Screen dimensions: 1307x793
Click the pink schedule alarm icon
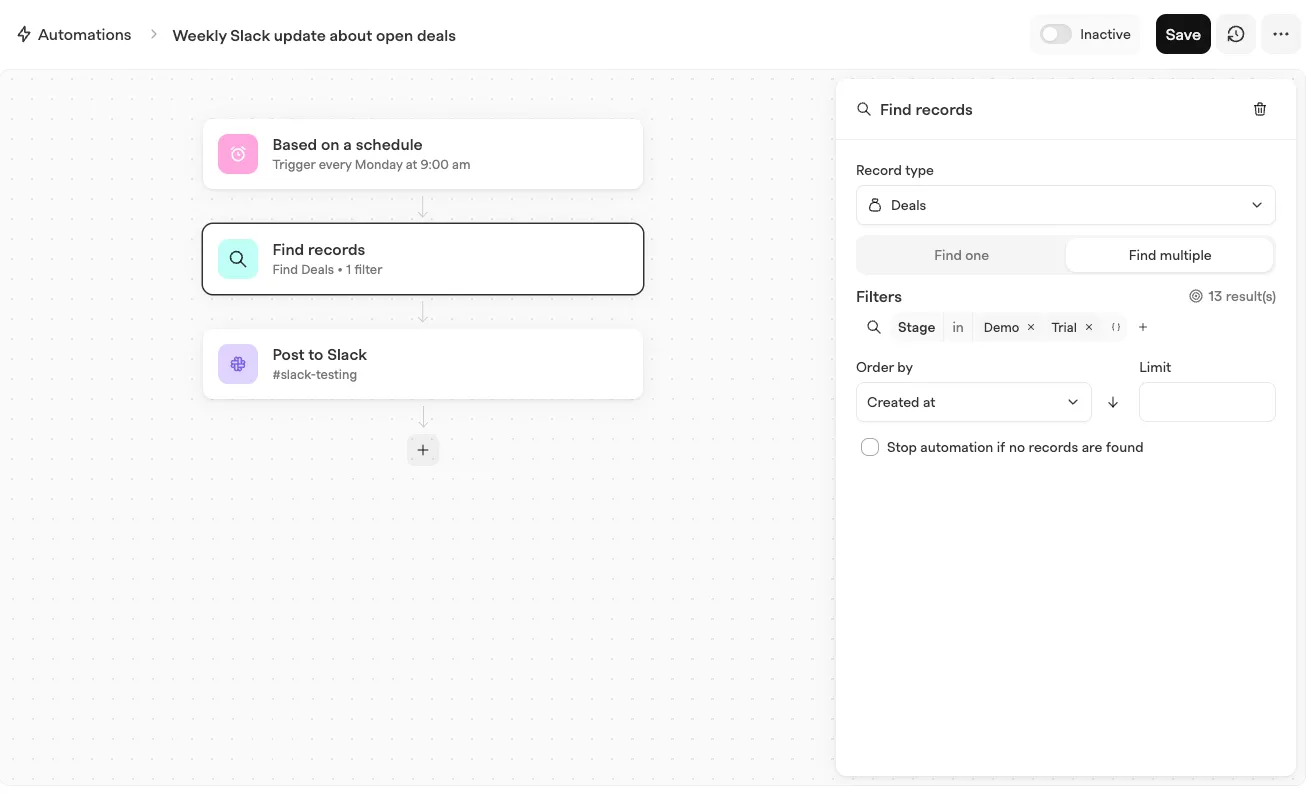[x=238, y=154]
